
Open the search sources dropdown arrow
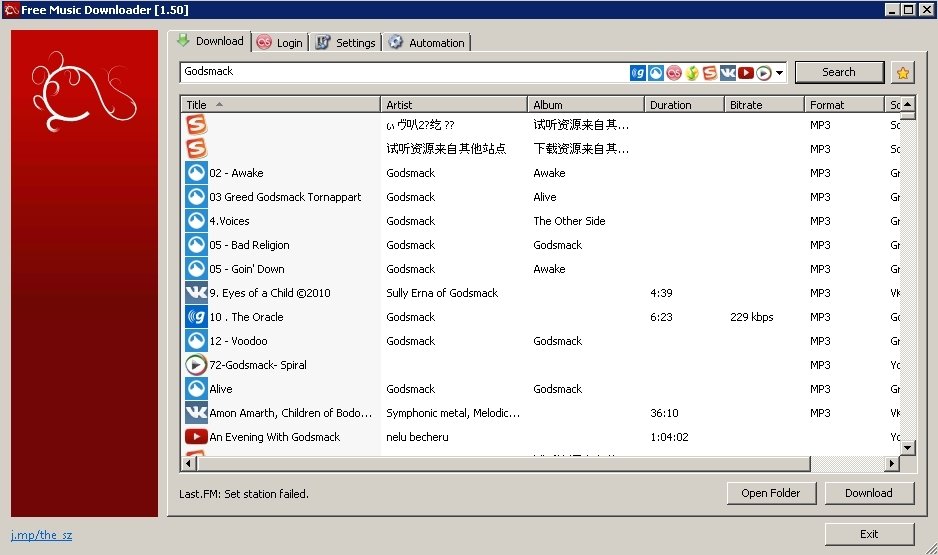(x=779, y=73)
